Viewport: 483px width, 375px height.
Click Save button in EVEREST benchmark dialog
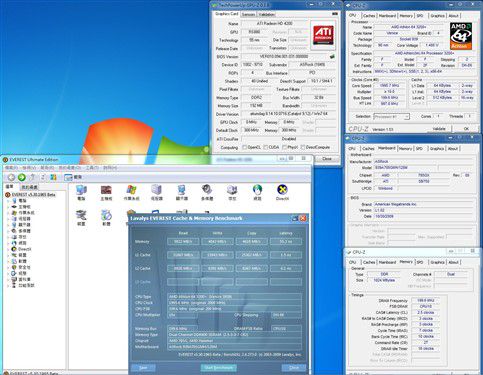[143, 367]
